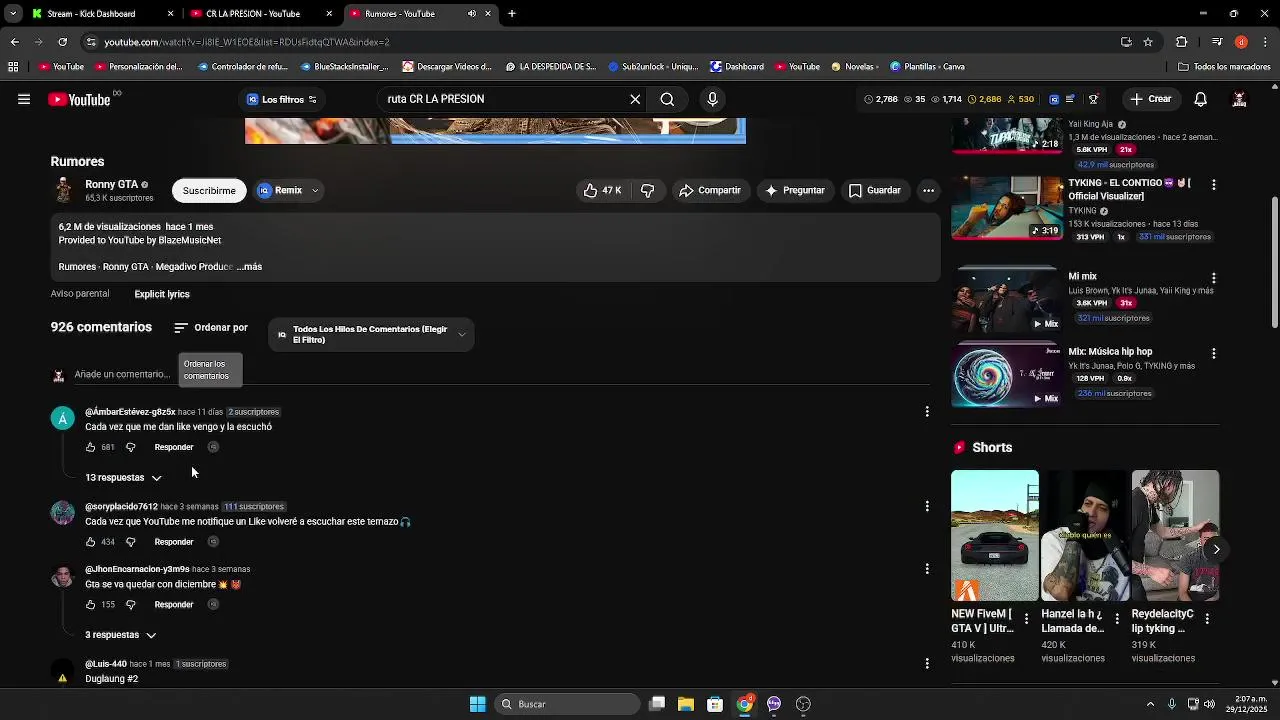1280x720 pixels.
Task: Open menu for Mi mix playlist
Action: click(1214, 278)
